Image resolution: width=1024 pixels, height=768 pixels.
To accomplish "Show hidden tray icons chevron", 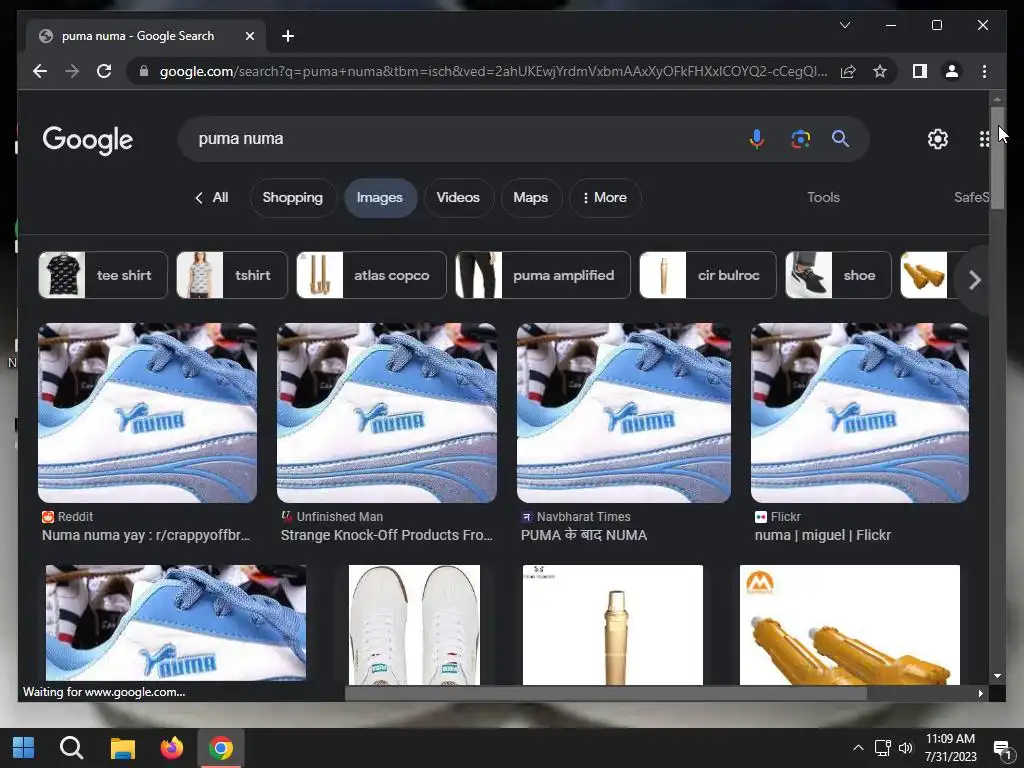I will (858, 748).
